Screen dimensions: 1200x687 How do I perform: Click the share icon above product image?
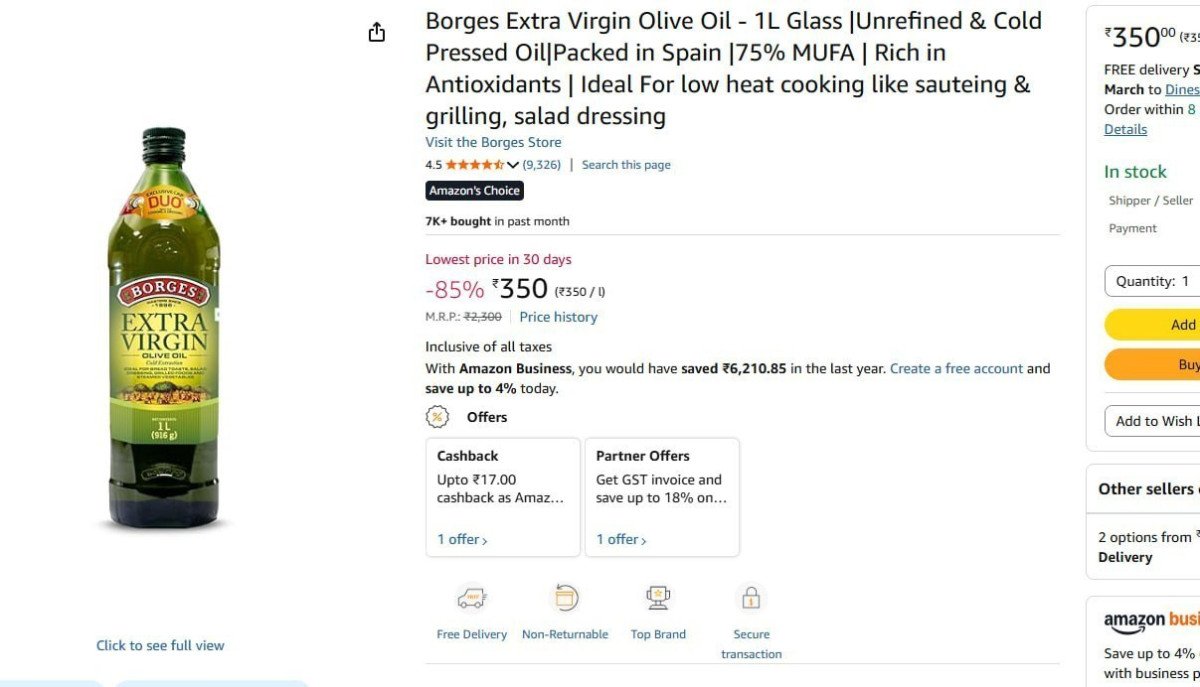377,33
